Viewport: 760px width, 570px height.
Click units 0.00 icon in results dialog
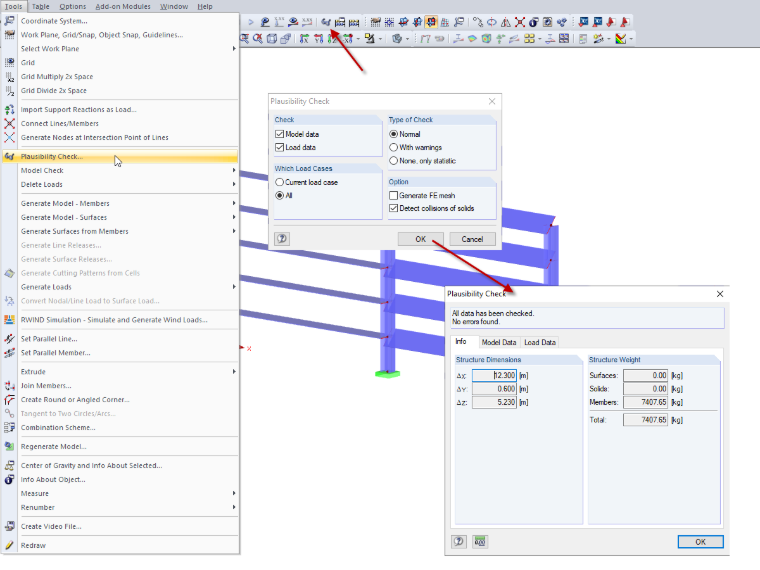480,541
